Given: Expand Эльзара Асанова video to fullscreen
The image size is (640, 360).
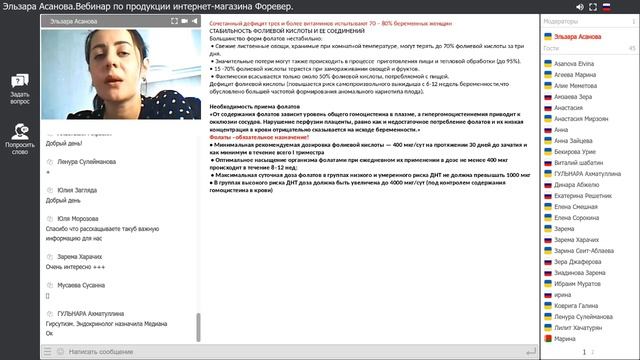Looking at the screenshot, I should [174, 21].
